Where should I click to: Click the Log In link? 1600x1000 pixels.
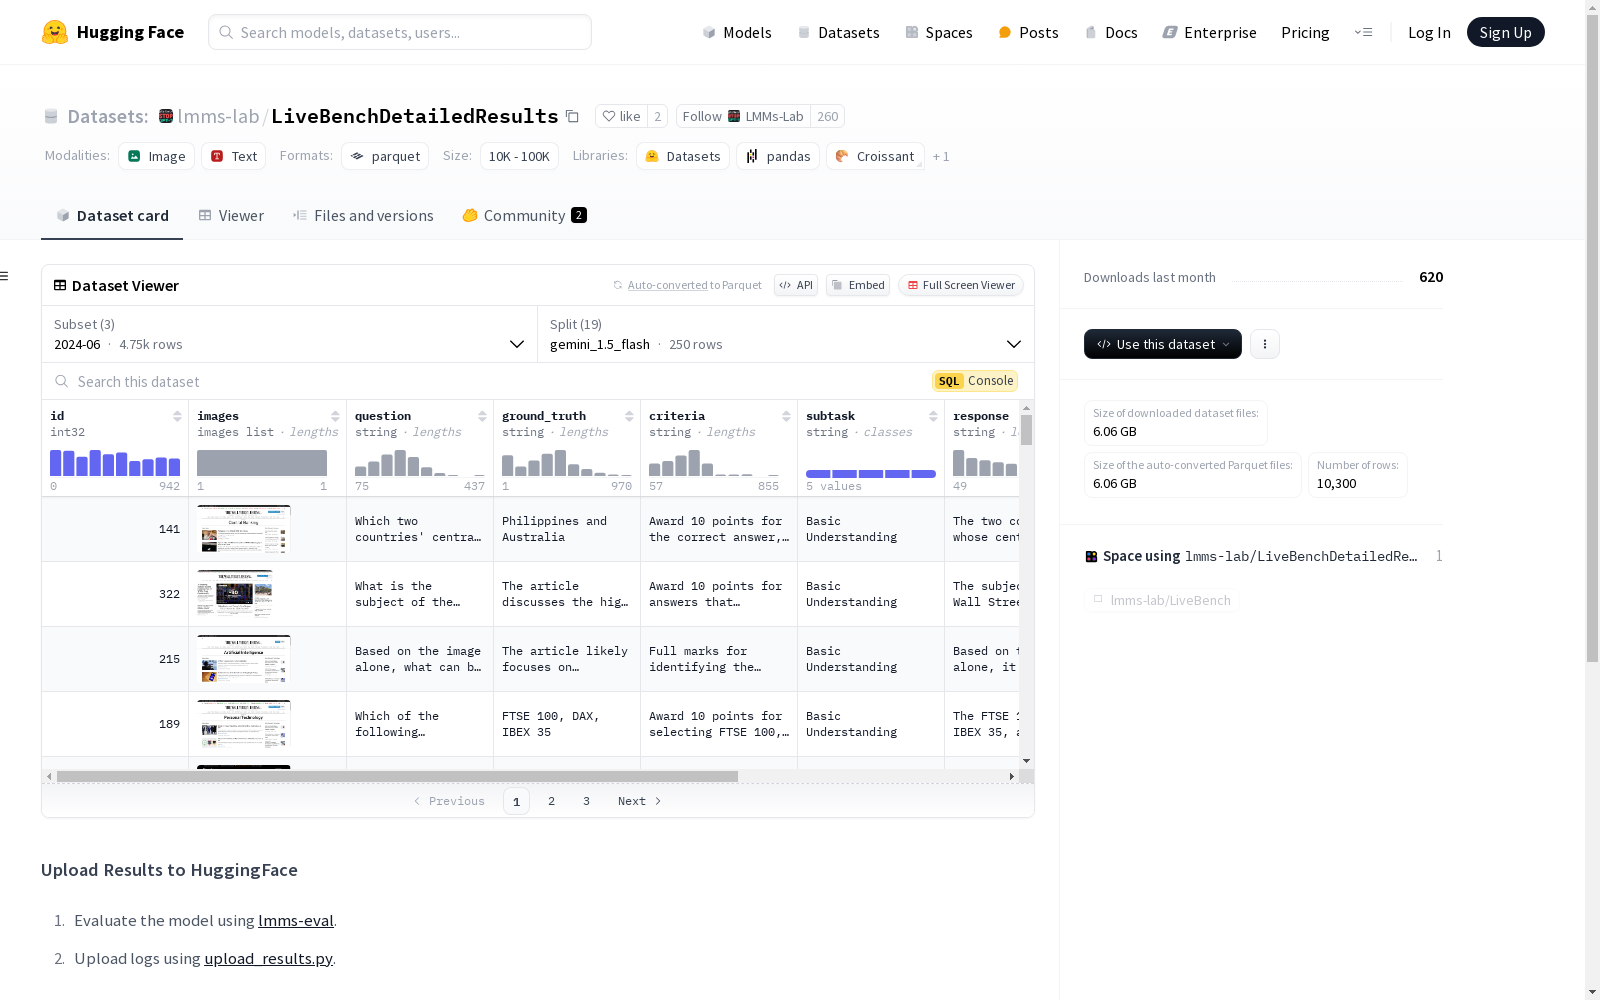click(1429, 32)
